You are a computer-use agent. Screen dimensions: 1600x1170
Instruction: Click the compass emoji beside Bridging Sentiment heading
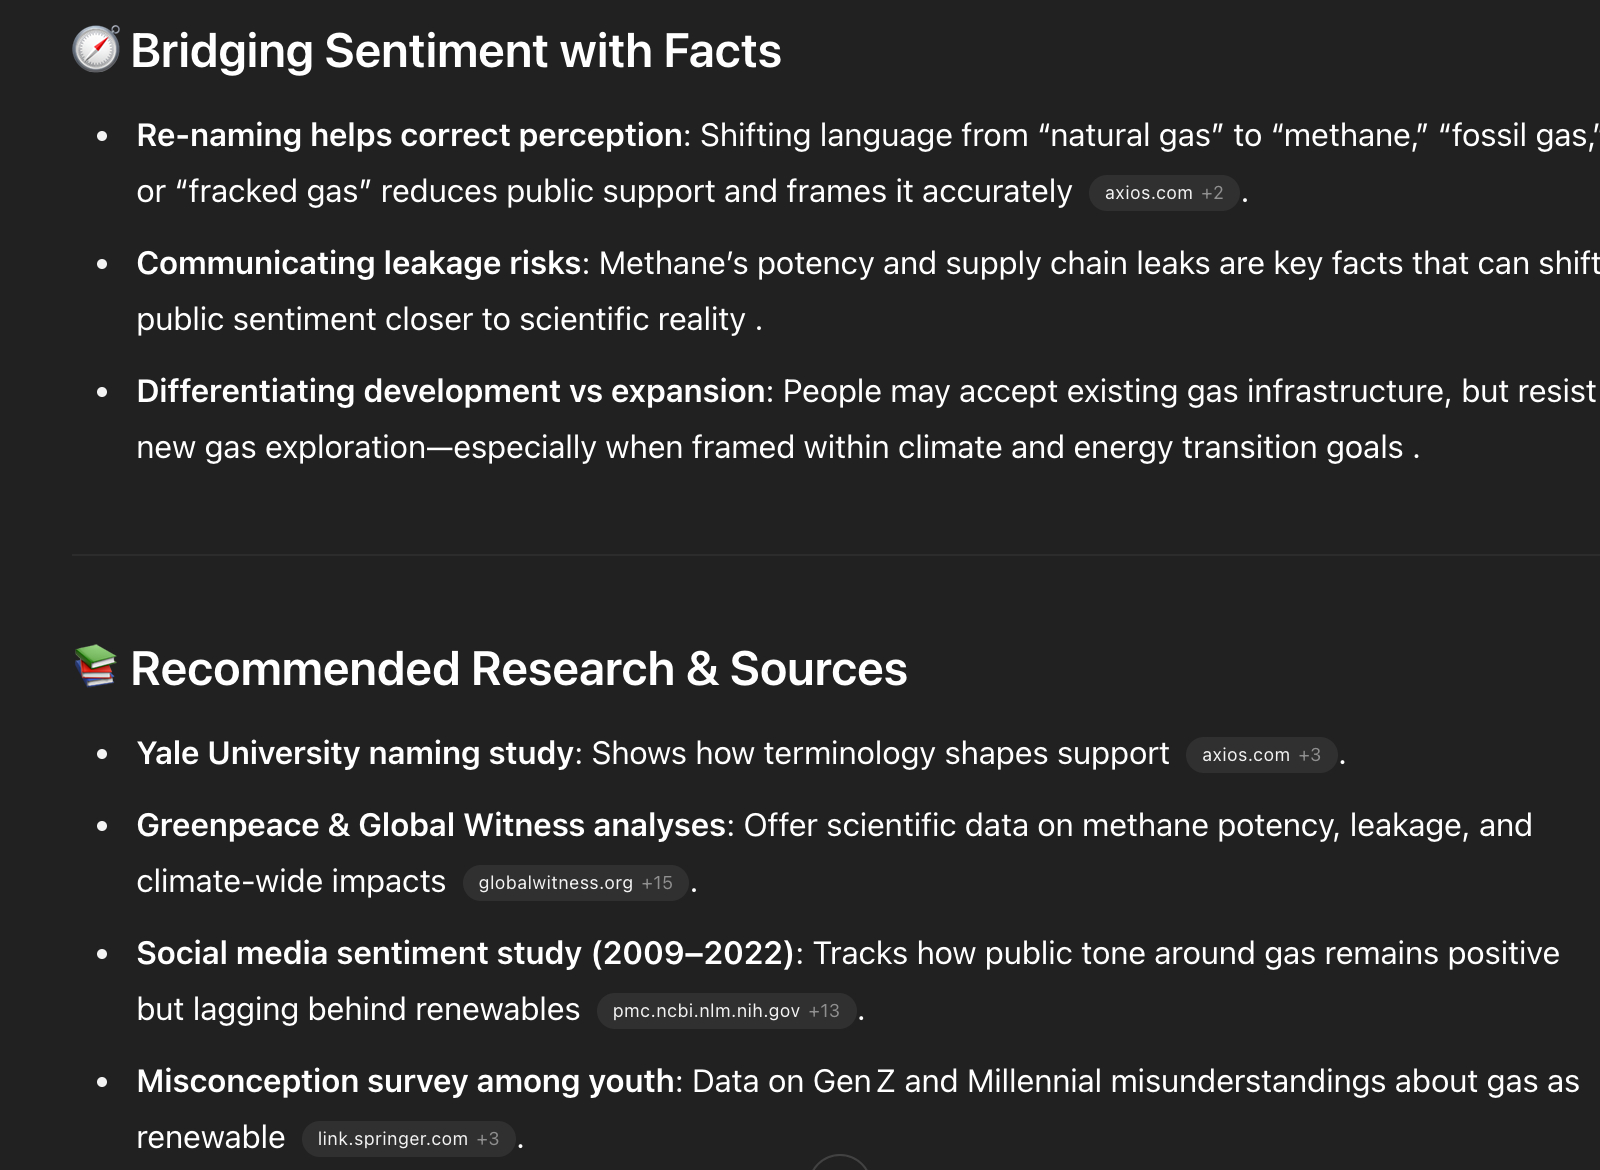coord(96,49)
